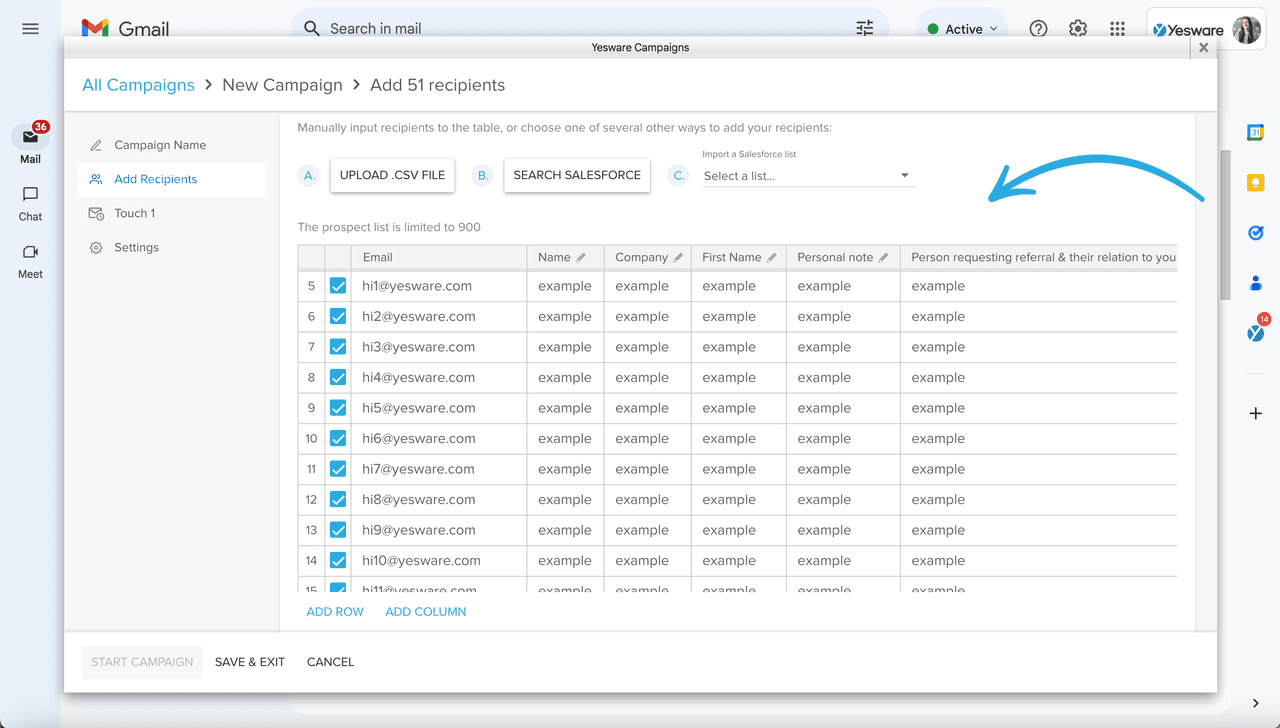Open the Import a Salesforce list dropdown
1280x728 pixels.
pos(807,176)
